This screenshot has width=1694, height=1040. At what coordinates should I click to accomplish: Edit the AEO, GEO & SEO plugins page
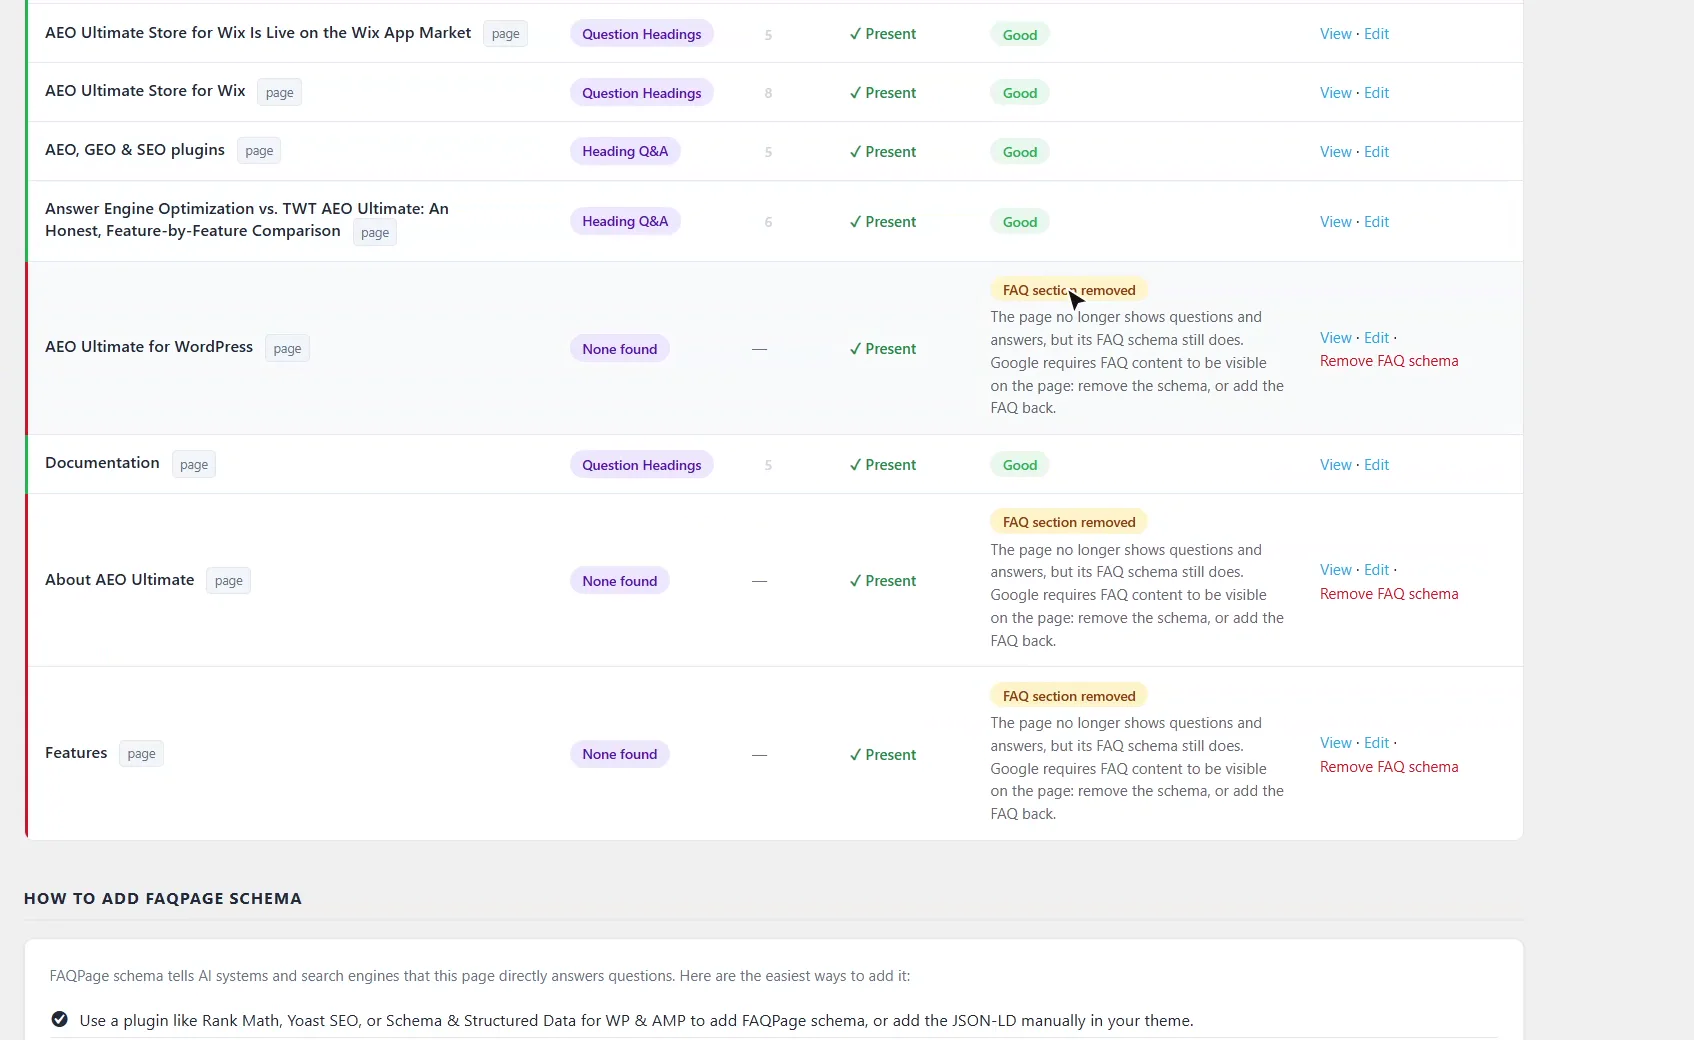[x=1376, y=152]
